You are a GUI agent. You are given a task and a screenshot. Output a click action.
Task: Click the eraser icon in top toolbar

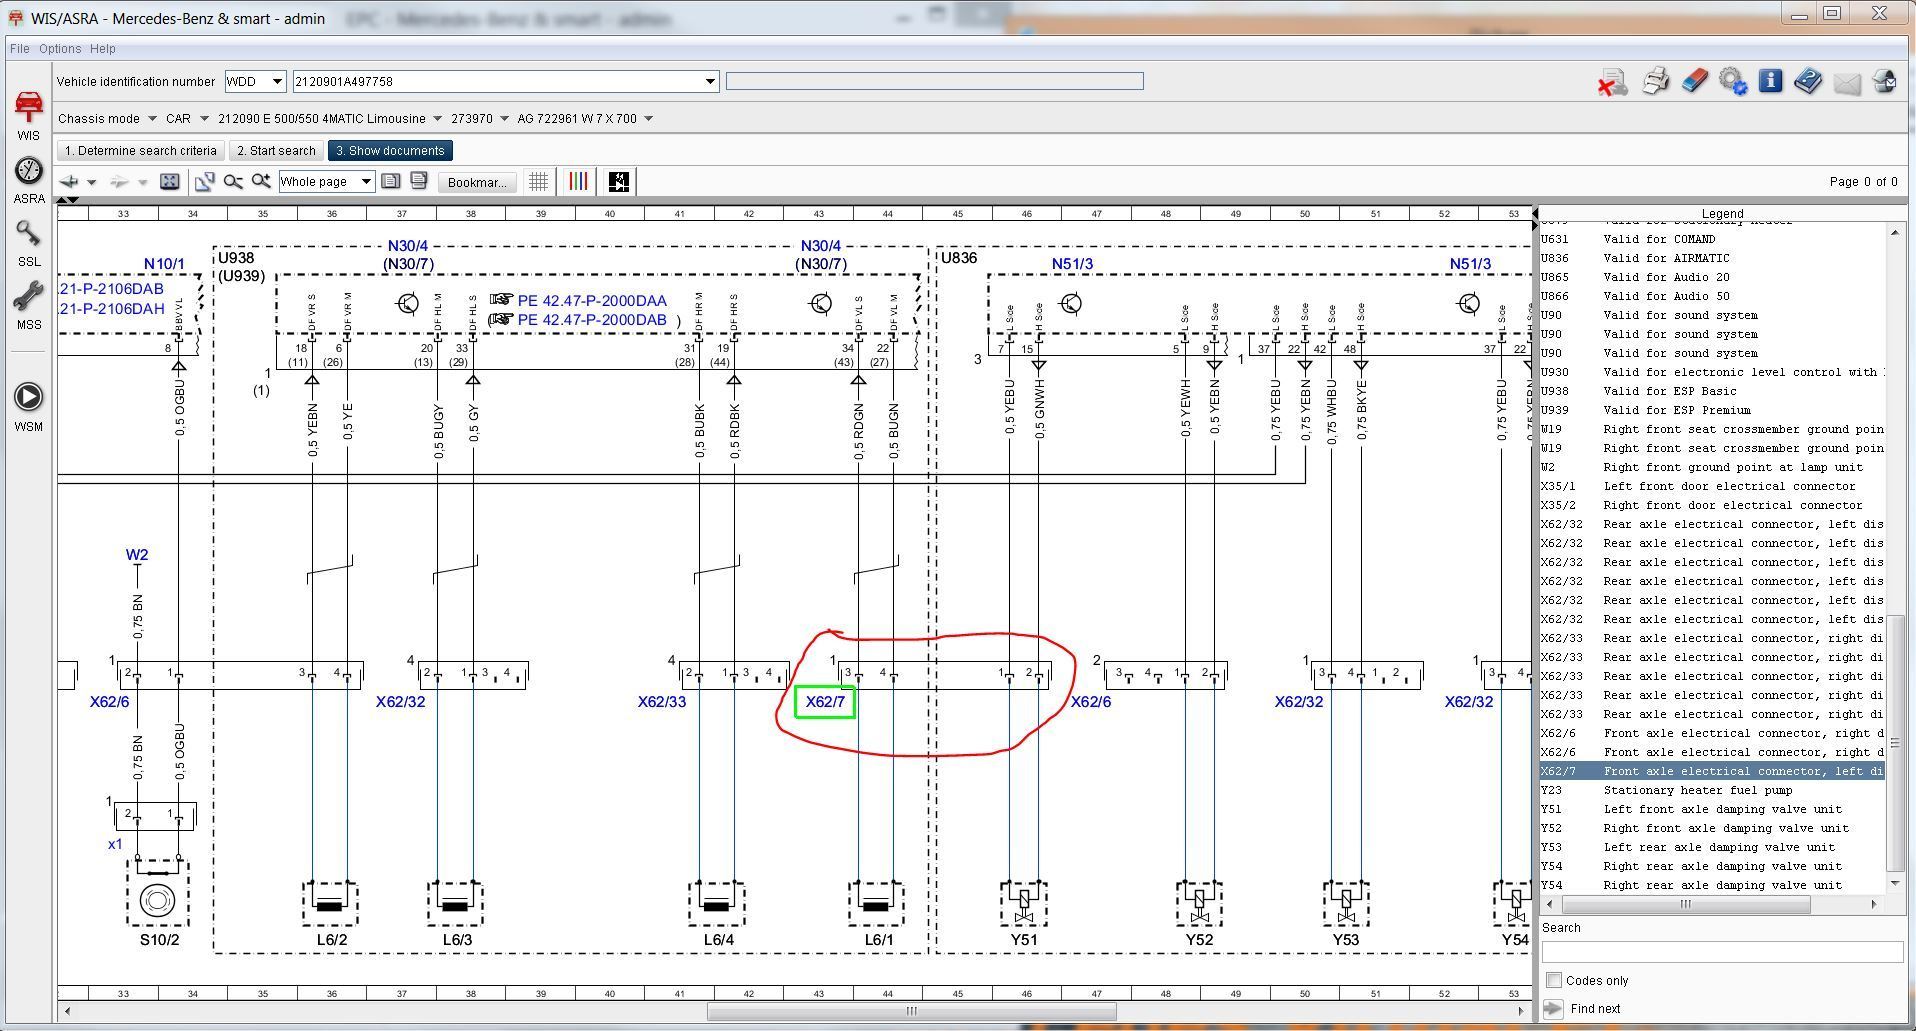pos(1694,82)
